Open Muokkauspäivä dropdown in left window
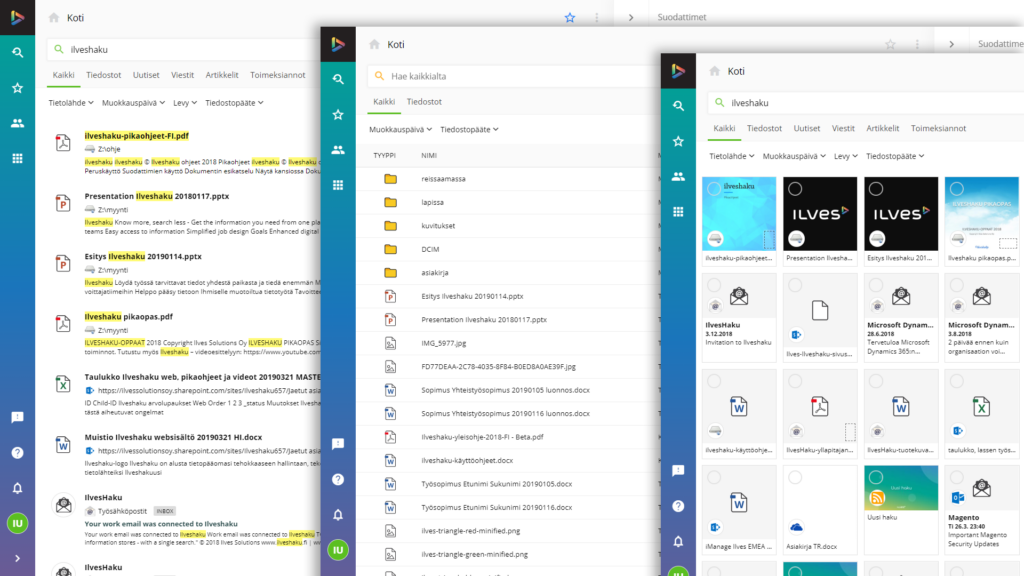Image resolution: width=1024 pixels, height=576 pixels. pyautogui.click(x=133, y=103)
